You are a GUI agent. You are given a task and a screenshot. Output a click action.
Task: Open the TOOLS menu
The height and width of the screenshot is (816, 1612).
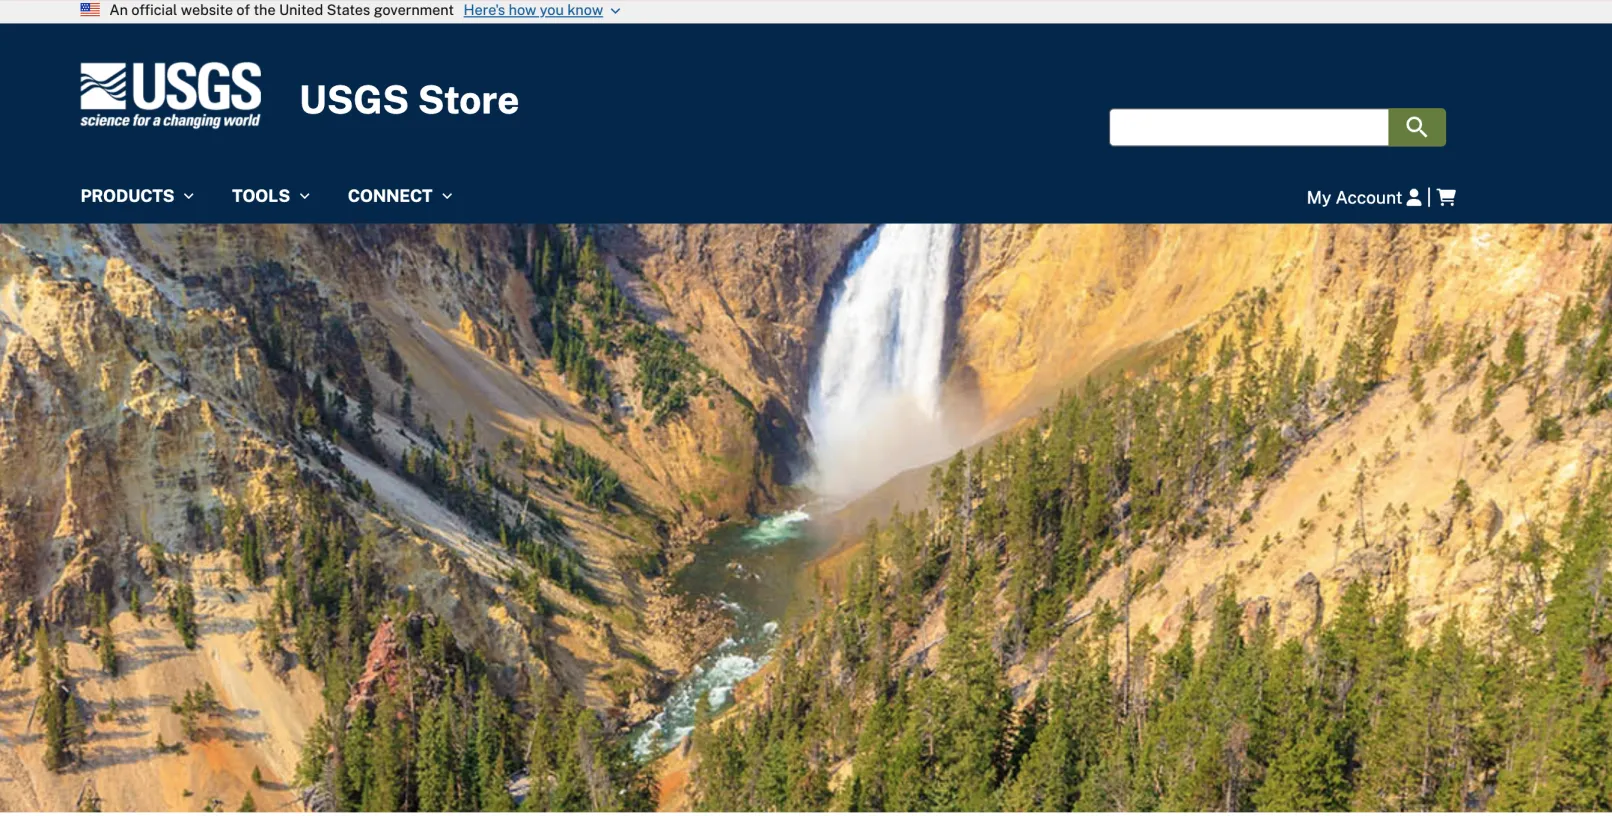(x=261, y=196)
